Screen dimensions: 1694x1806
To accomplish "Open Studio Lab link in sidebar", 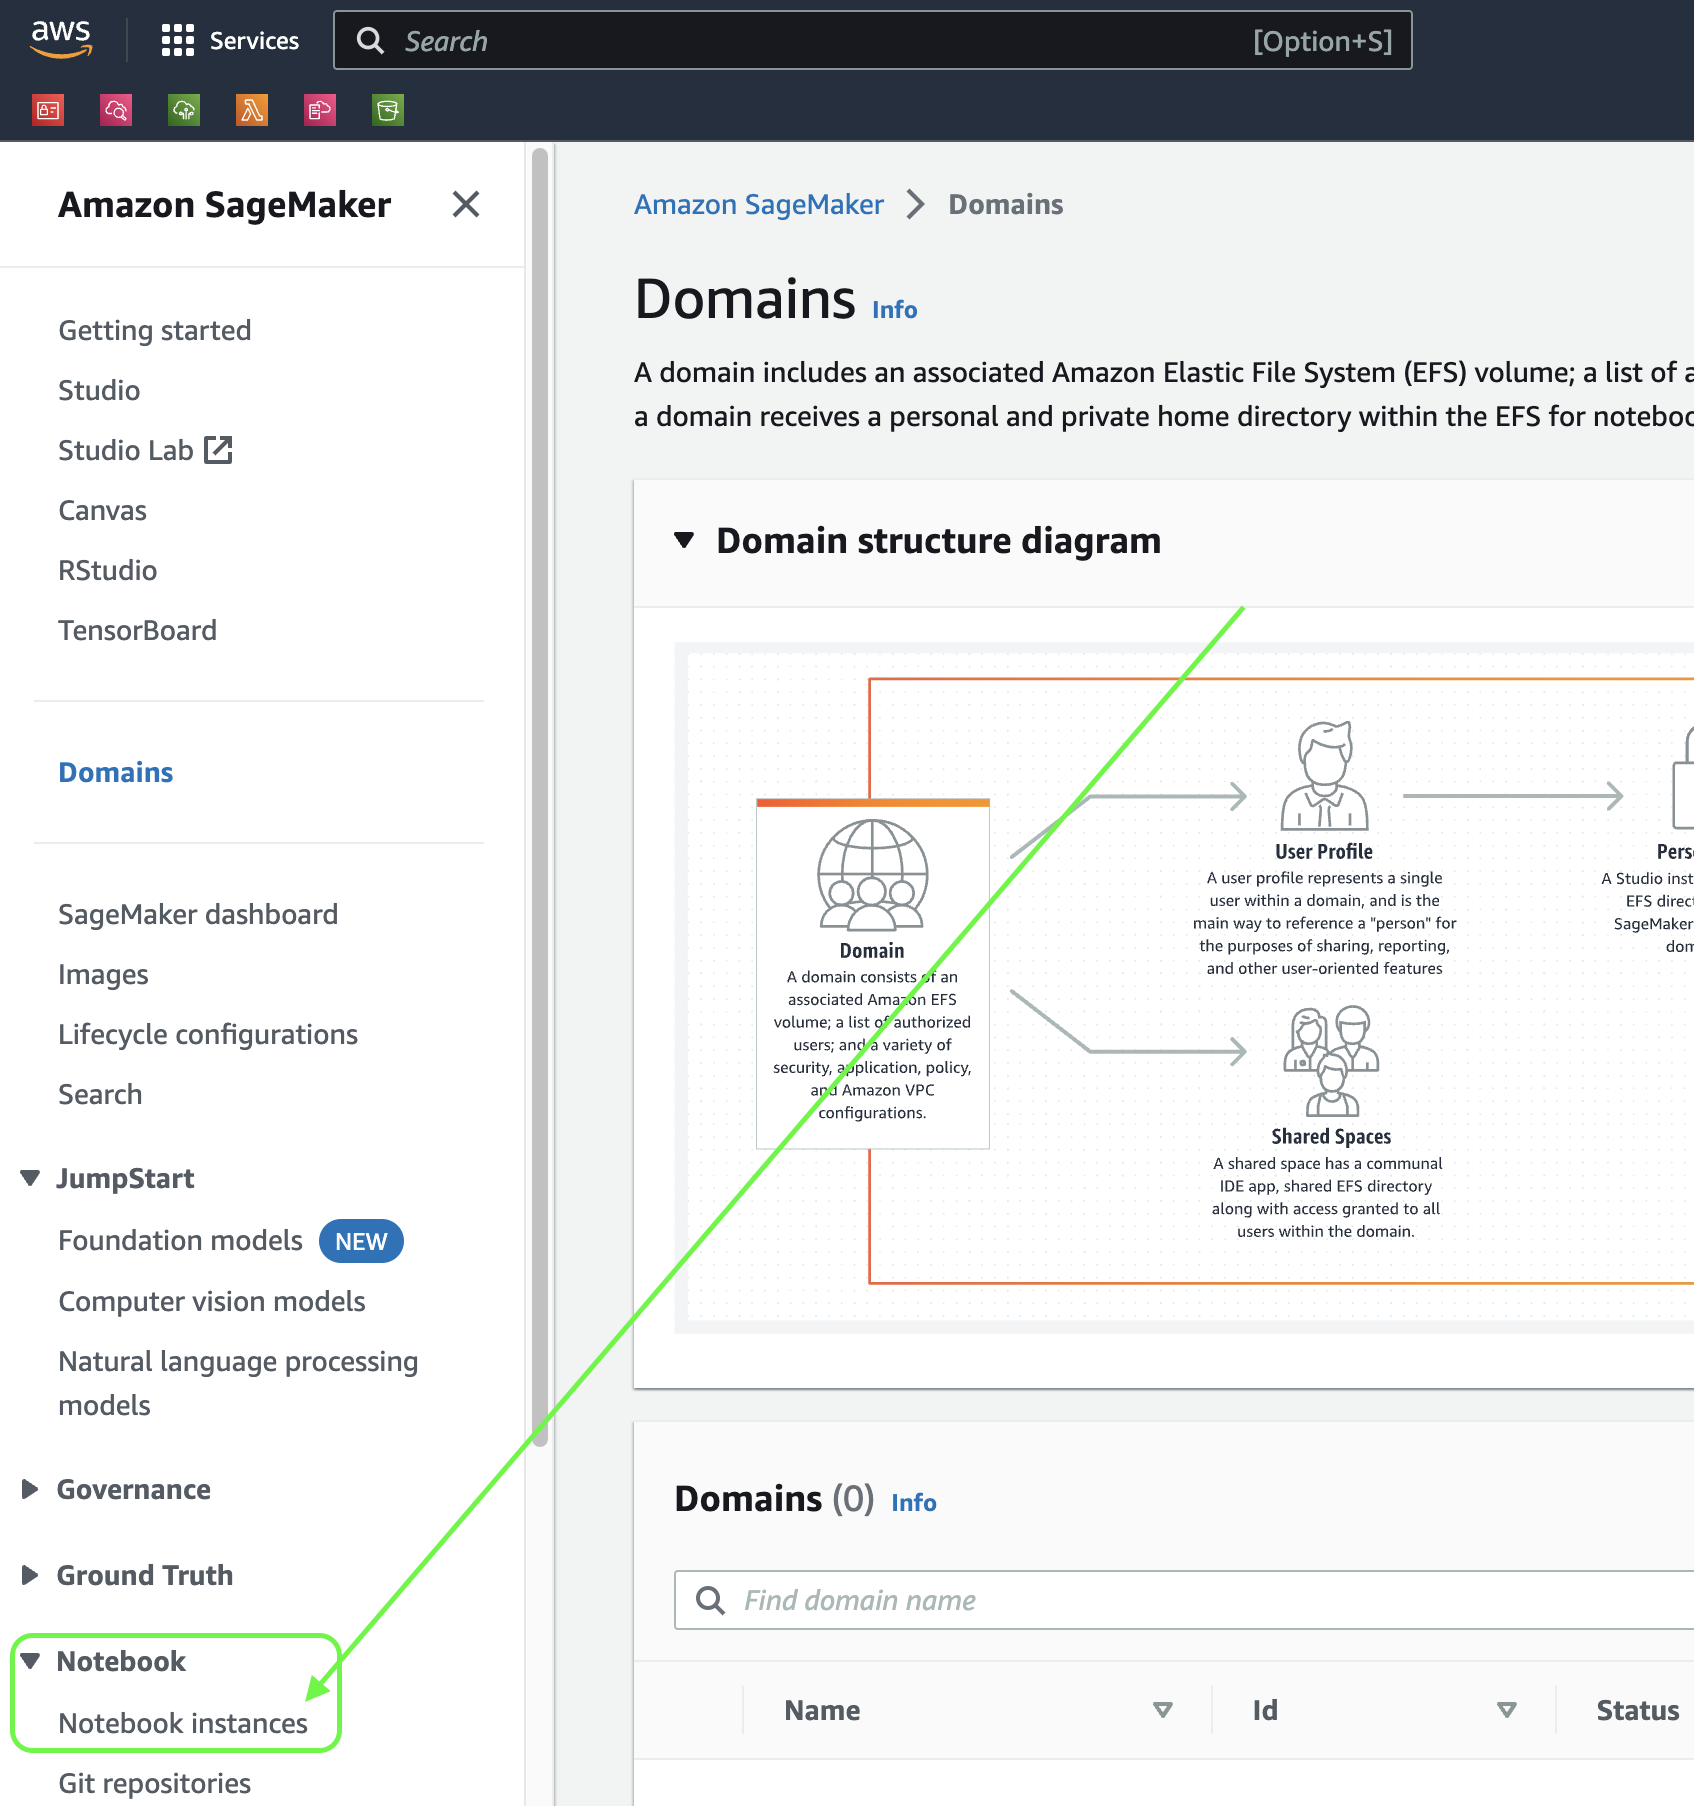I will [126, 450].
